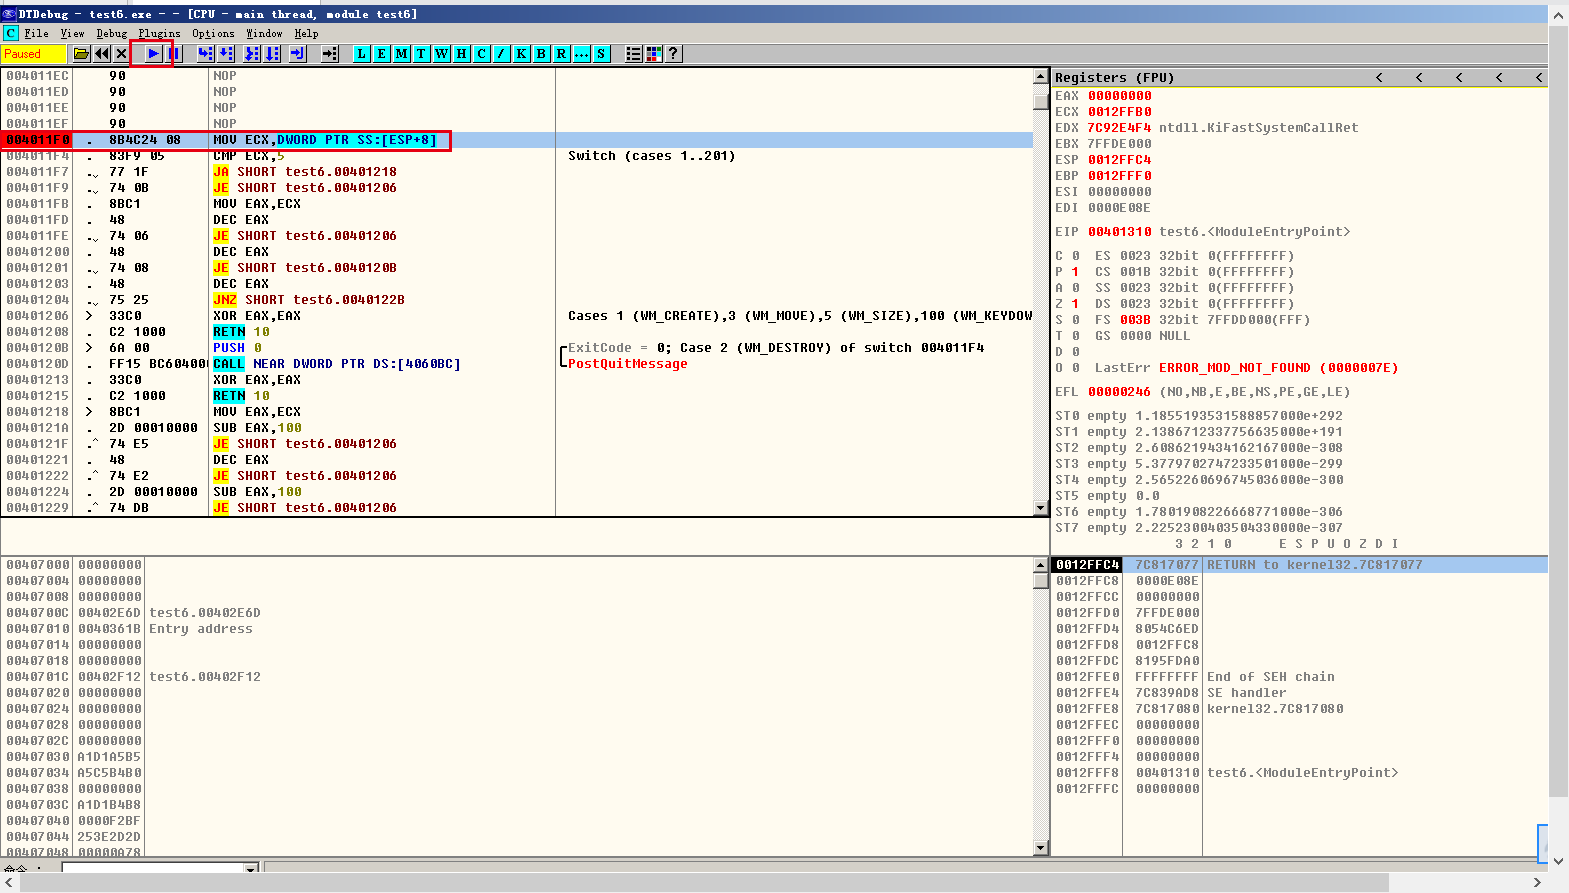Select the EFL value 00000246
The height and width of the screenshot is (893, 1569).
click(1120, 392)
